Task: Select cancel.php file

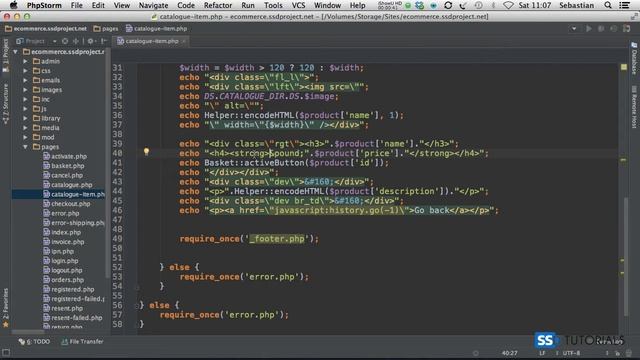Action: click(62, 175)
